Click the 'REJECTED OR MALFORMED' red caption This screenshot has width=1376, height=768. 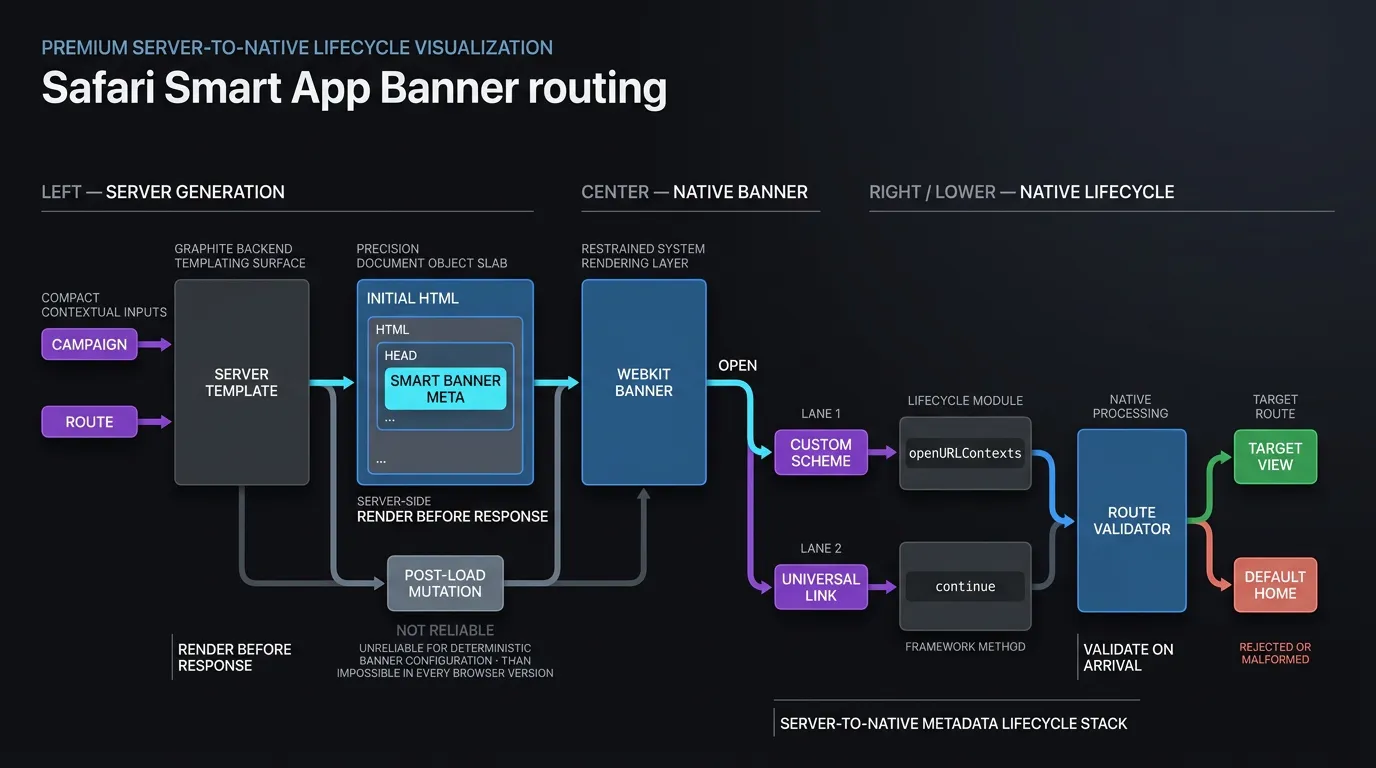coord(1275,653)
